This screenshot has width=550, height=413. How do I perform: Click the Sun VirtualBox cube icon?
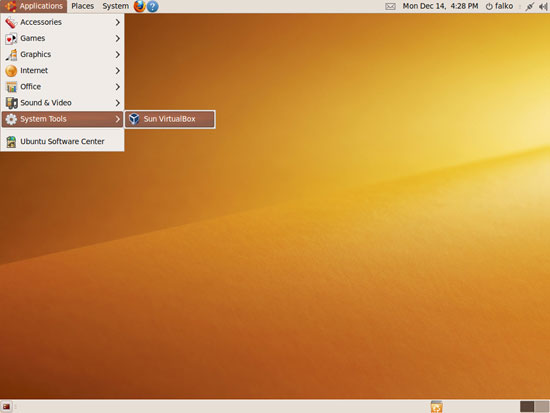(134, 119)
